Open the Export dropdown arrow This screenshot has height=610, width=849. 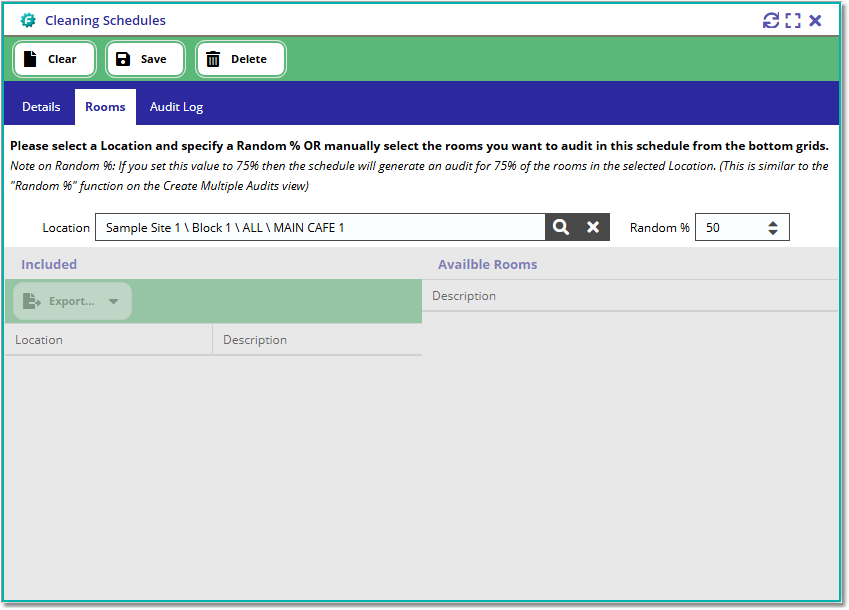pos(113,301)
